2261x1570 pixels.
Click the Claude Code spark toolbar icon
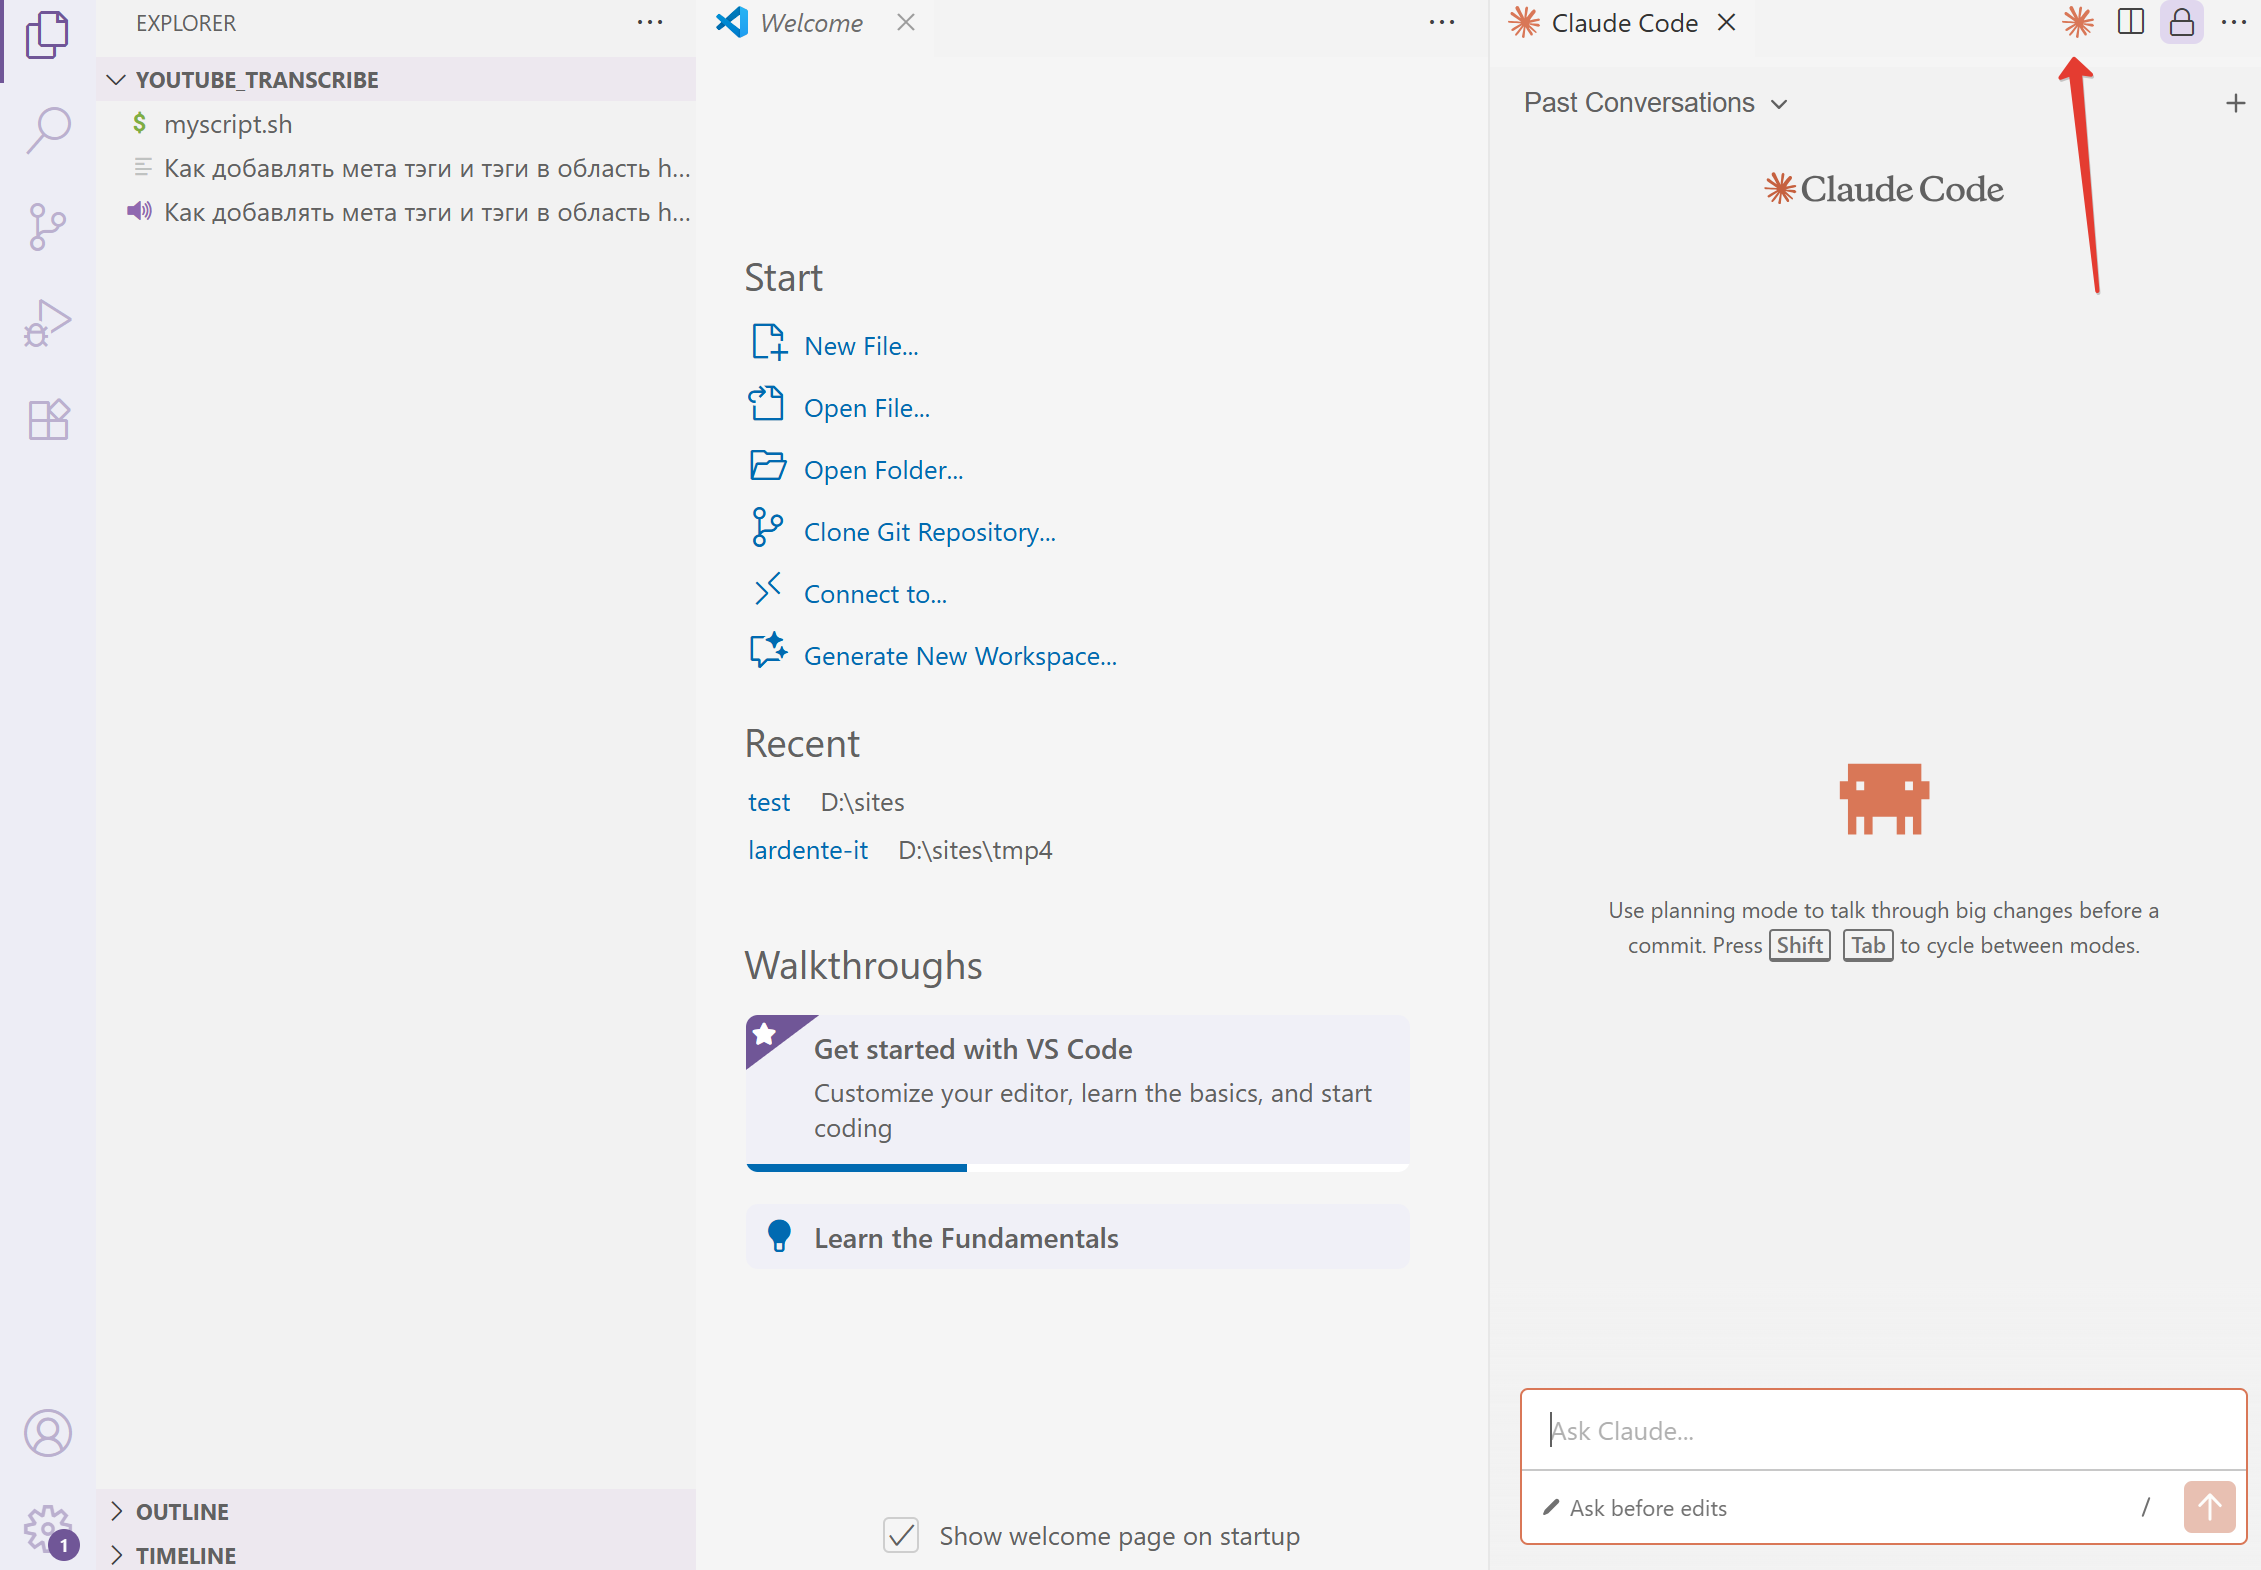pos(2077,22)
